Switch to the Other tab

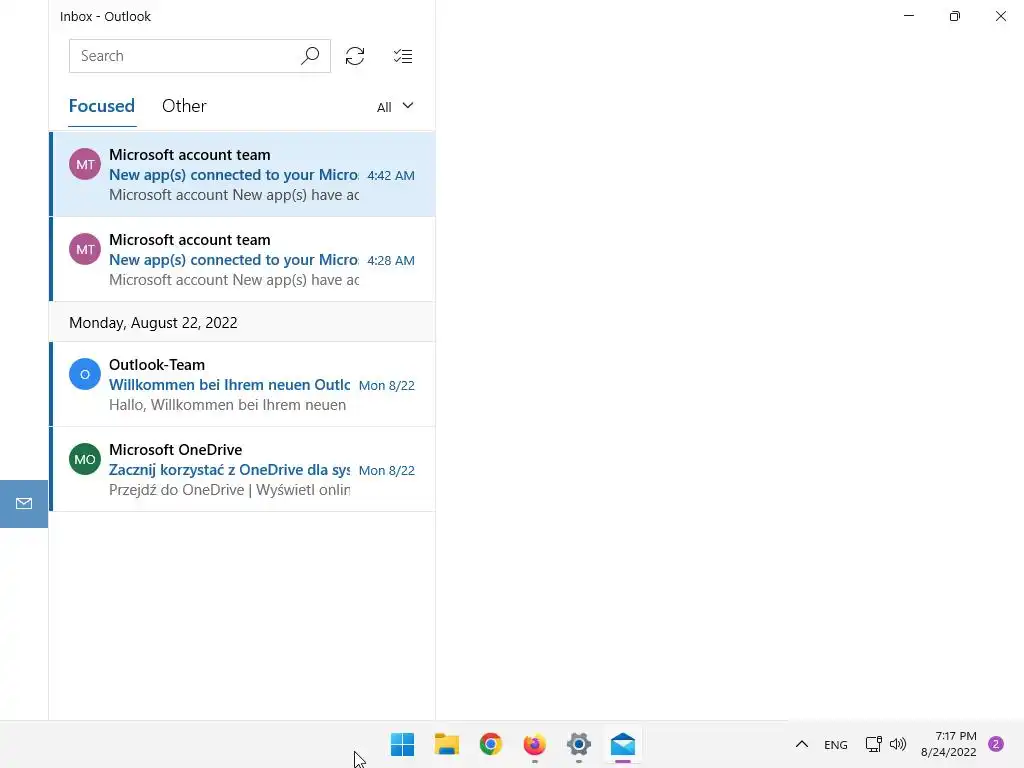tap(184, 106)
